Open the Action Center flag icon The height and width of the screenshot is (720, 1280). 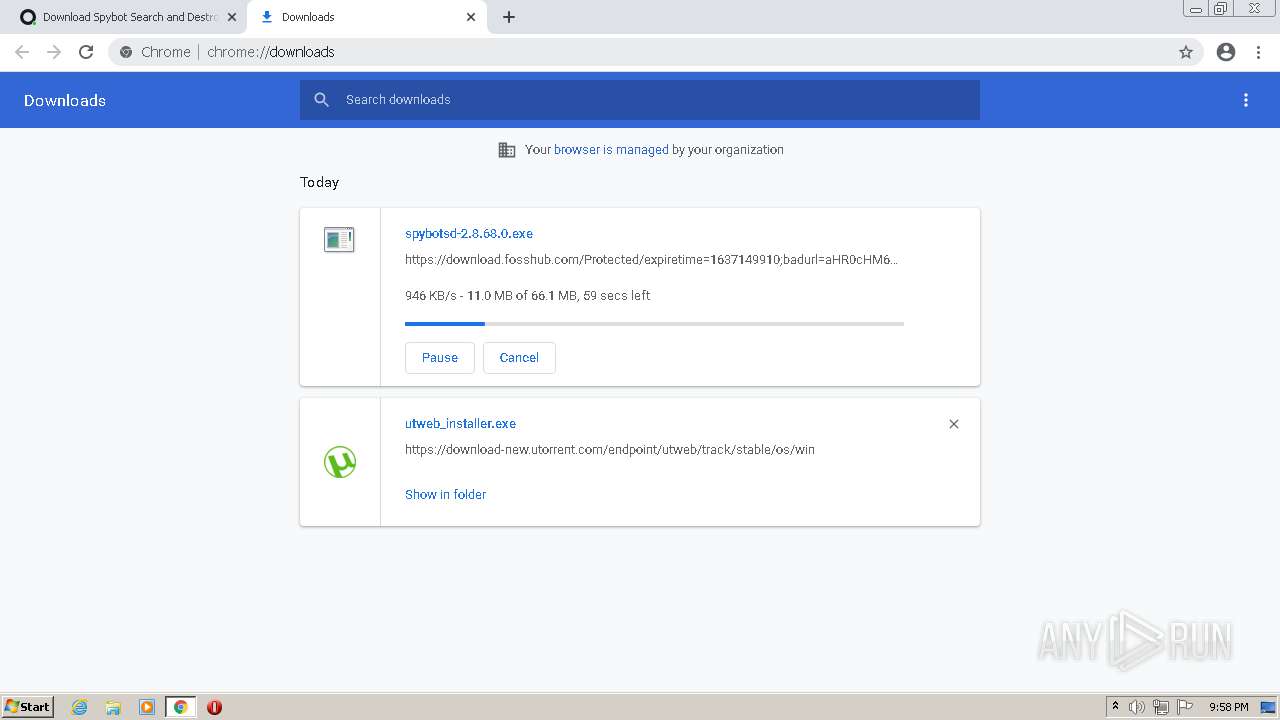(x=1185, y=707)
